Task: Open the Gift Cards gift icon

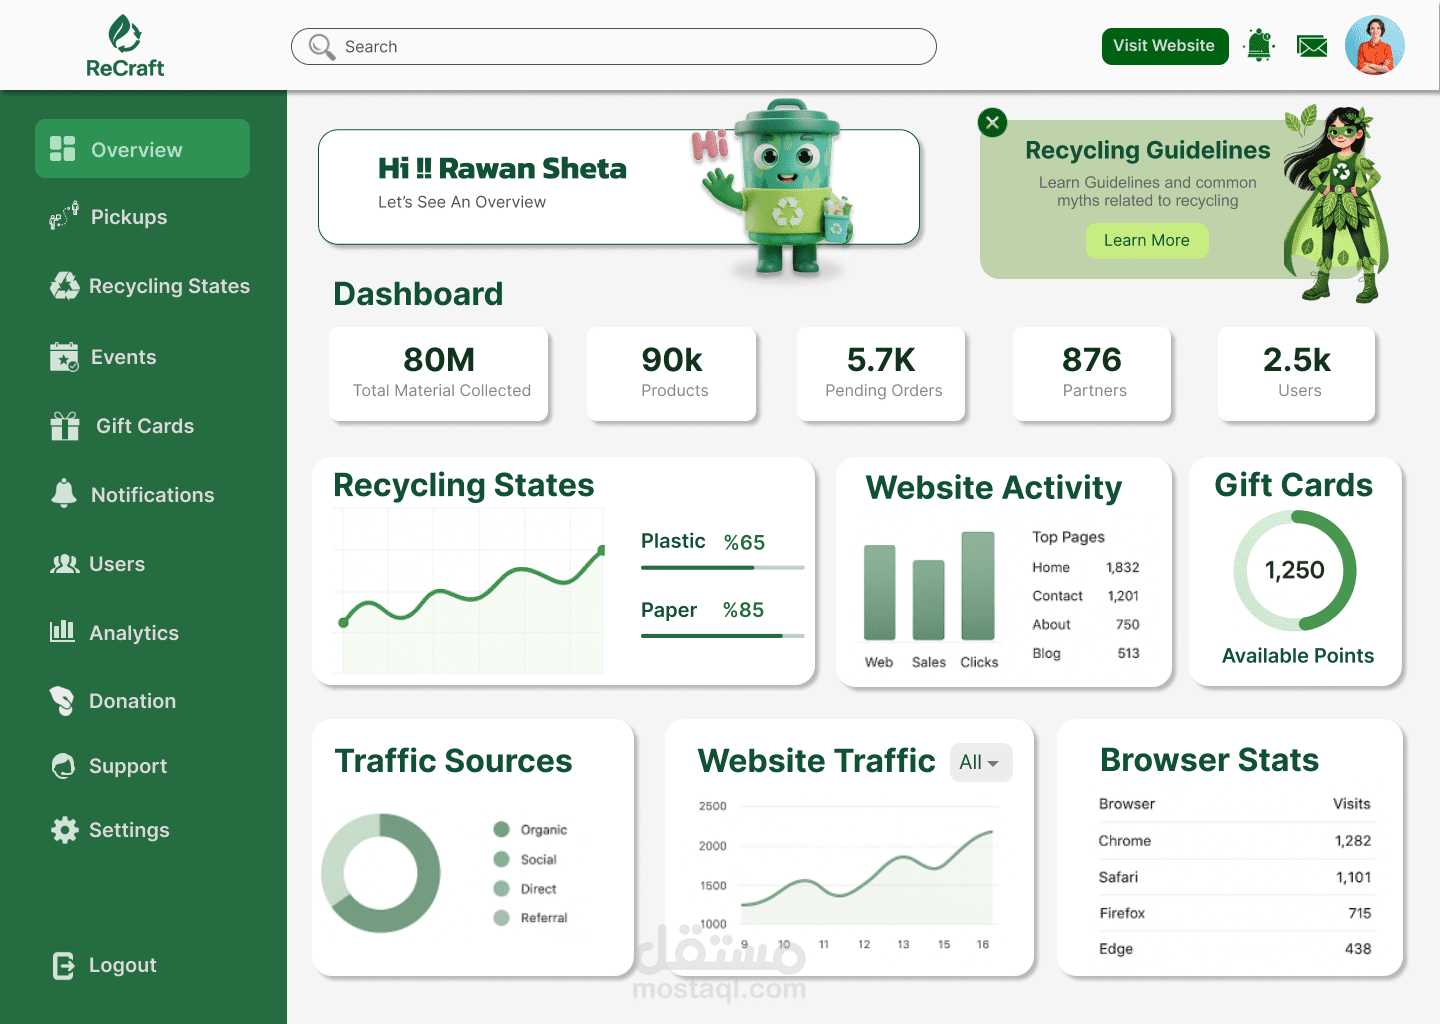Action: tap(64, 425)
